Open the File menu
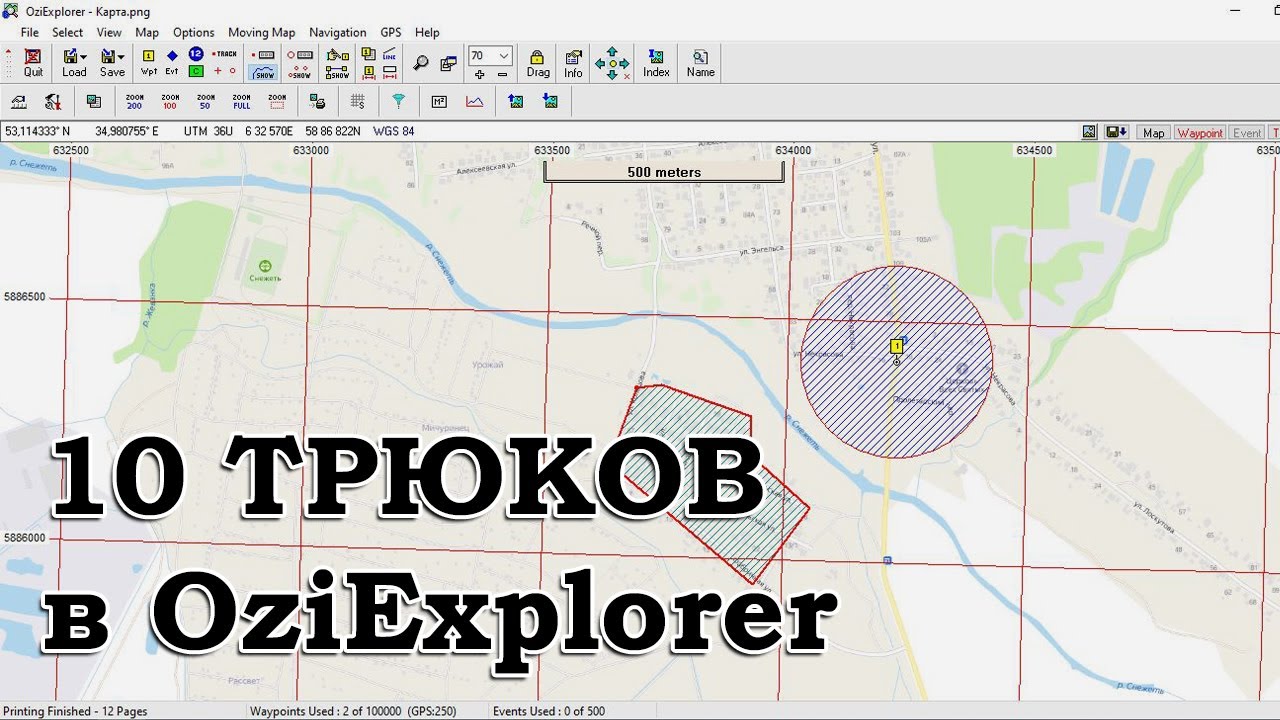The height and width of the screenshot is (720, 1280). [x=30, y=32]
